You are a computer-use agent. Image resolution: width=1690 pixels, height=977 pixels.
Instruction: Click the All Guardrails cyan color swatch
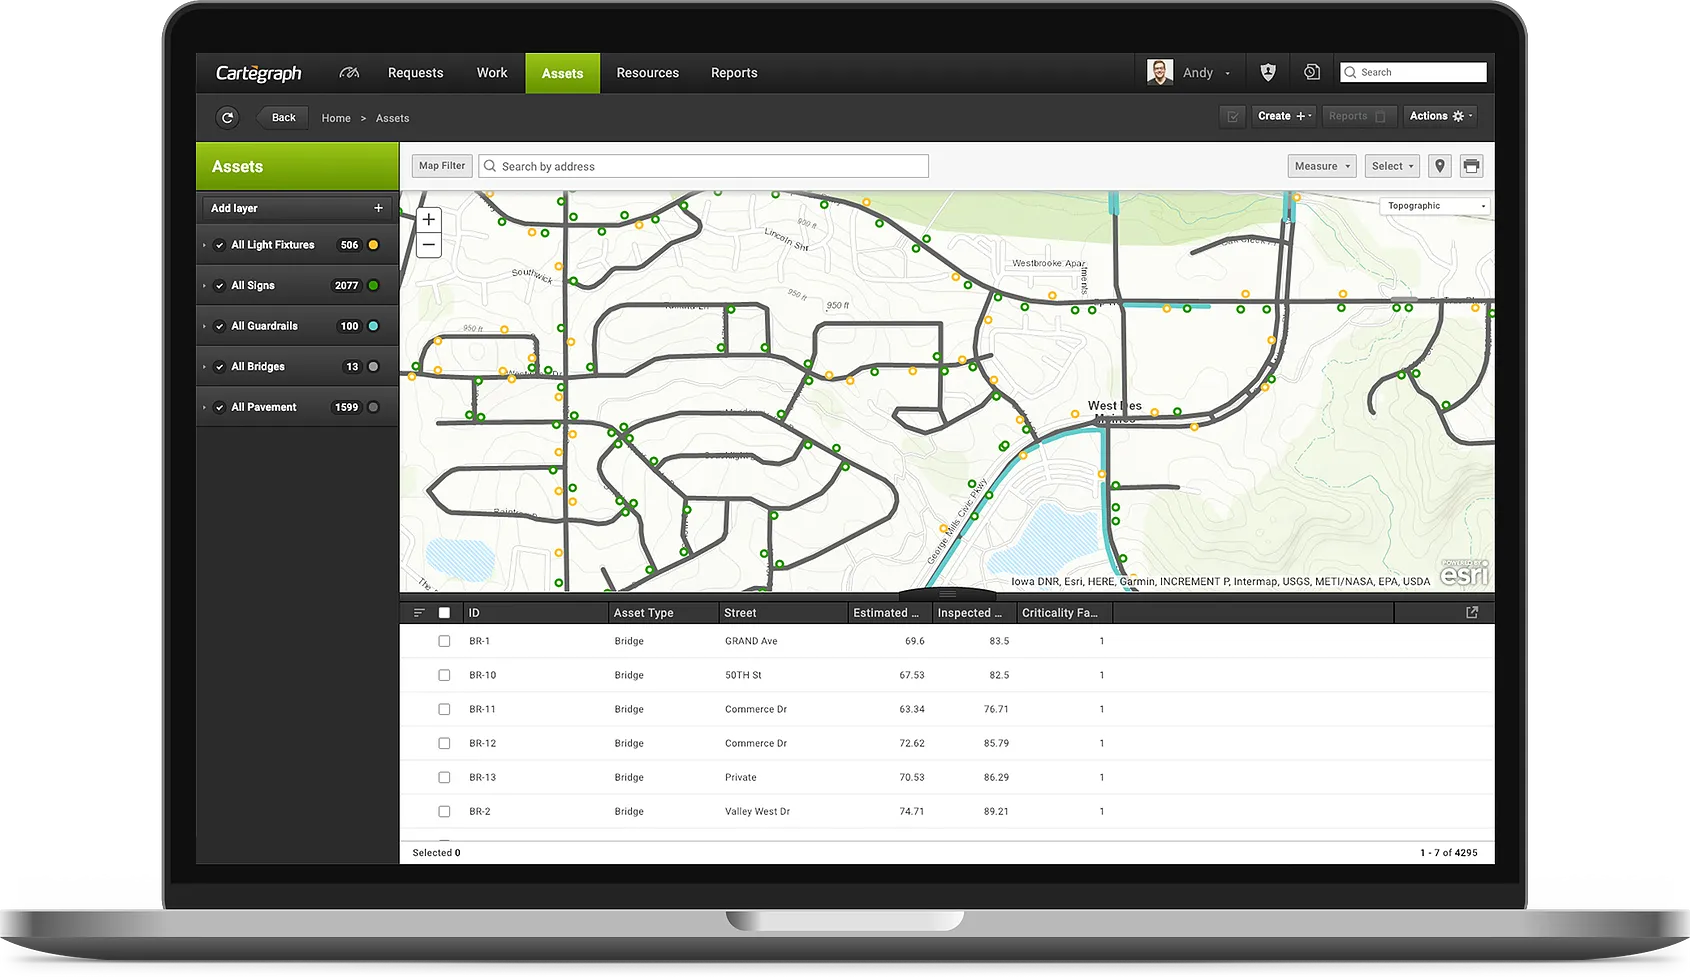(x=374, y=326)
